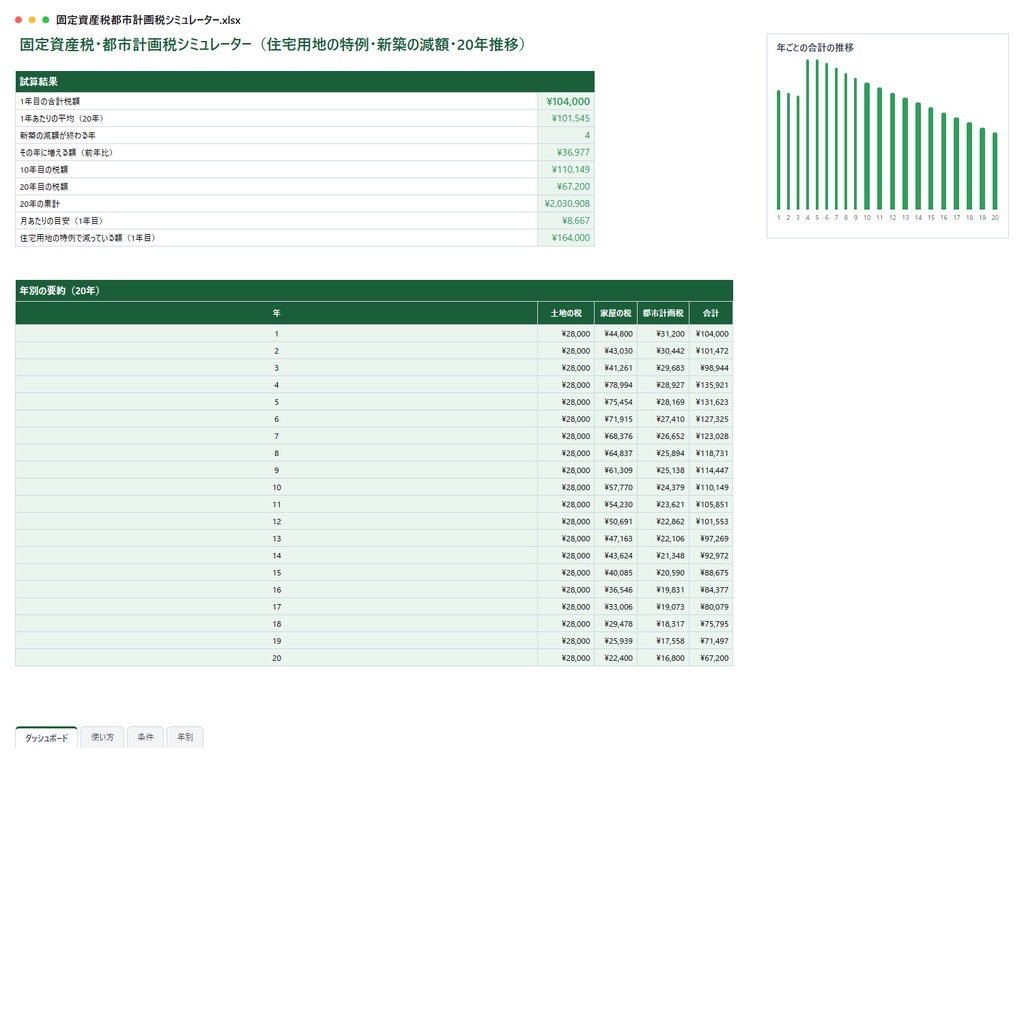Click the yellow minimize window dot
The height and width of the screenshot is (1024, 1024).
click(32, 20)
